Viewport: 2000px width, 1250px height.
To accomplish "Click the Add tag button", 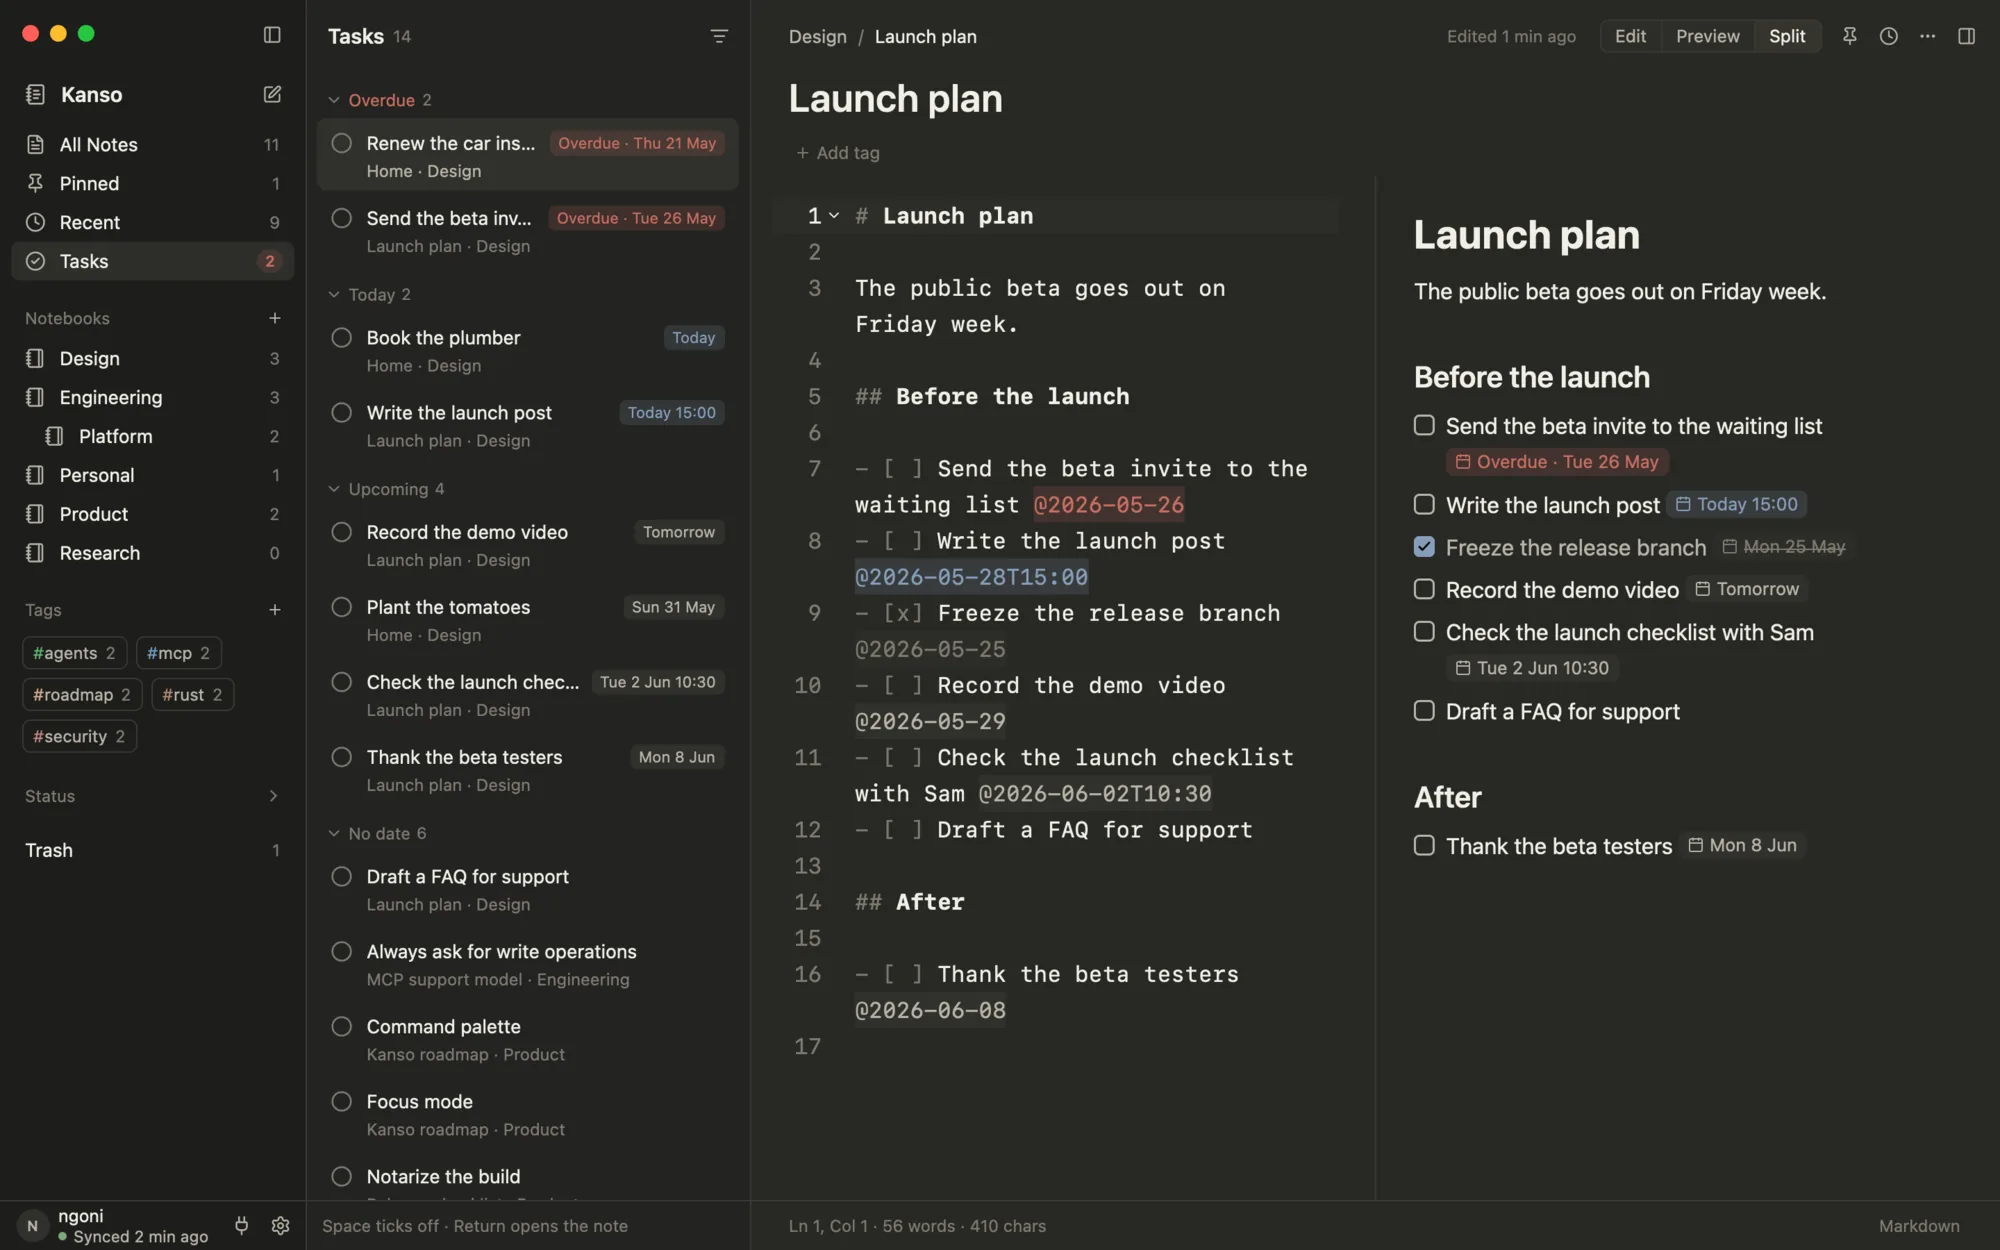I will pos(838,153).
